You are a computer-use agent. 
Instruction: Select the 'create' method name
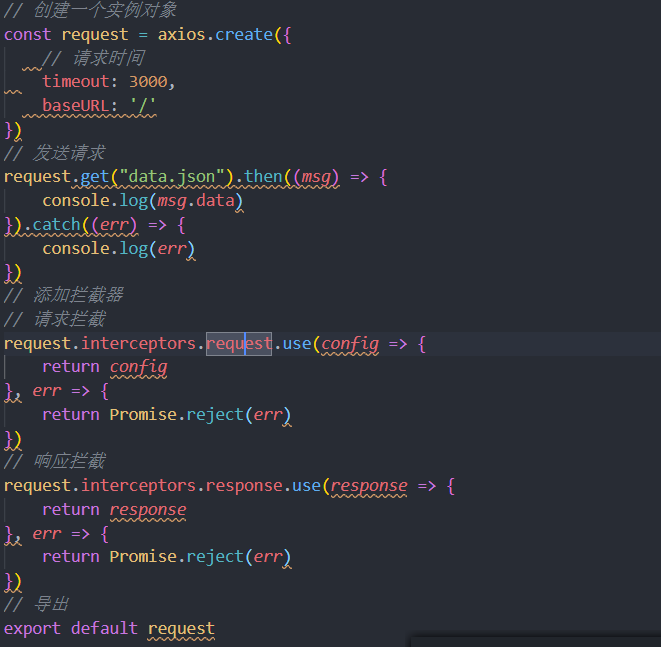pos(244,35)
